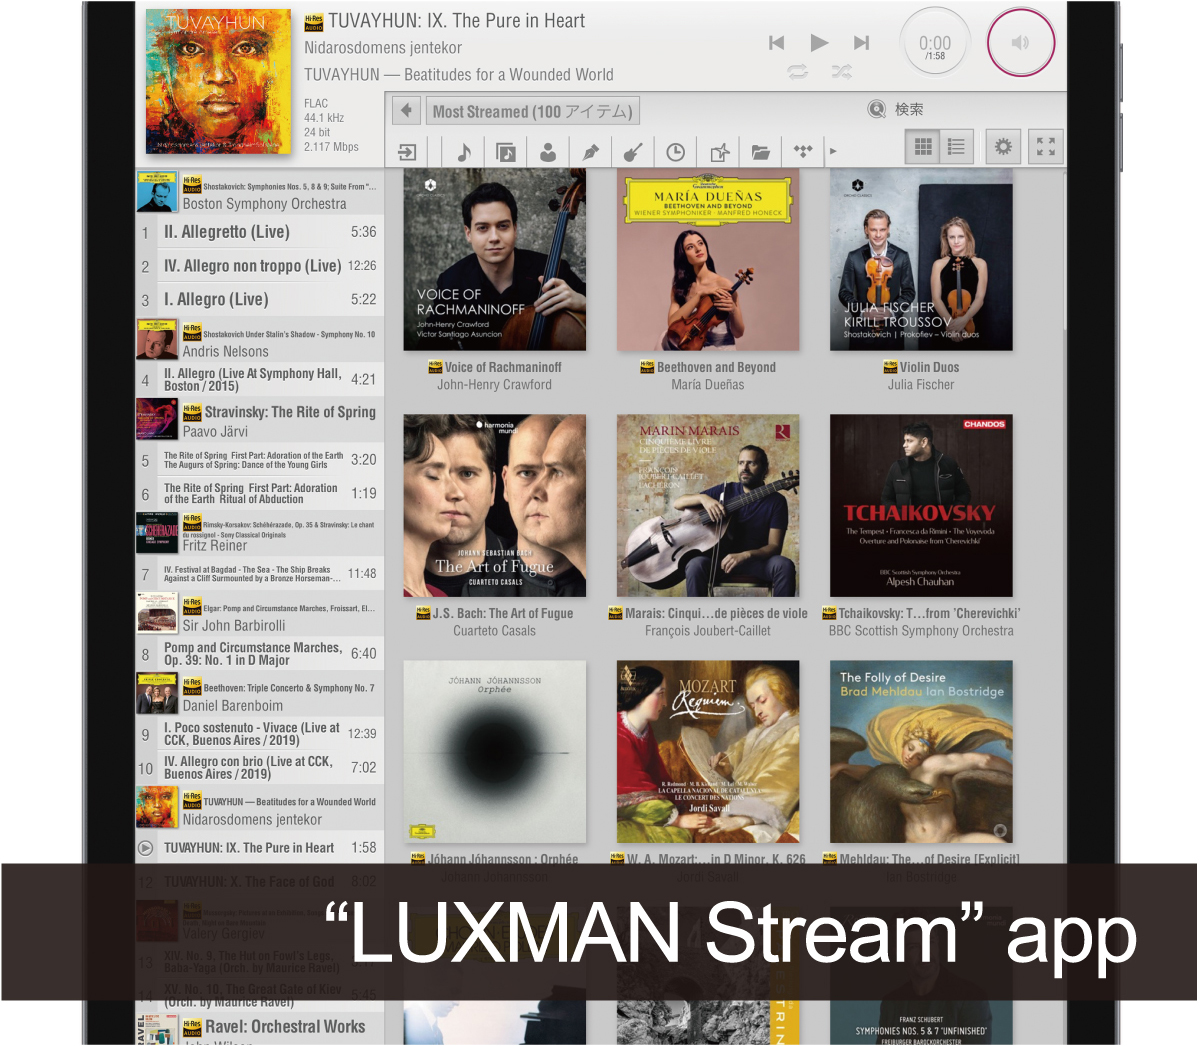Switch to grid view
The height and width of the screenshot is (1046, 1200).
pyautogui.click(x=924, y=148)
